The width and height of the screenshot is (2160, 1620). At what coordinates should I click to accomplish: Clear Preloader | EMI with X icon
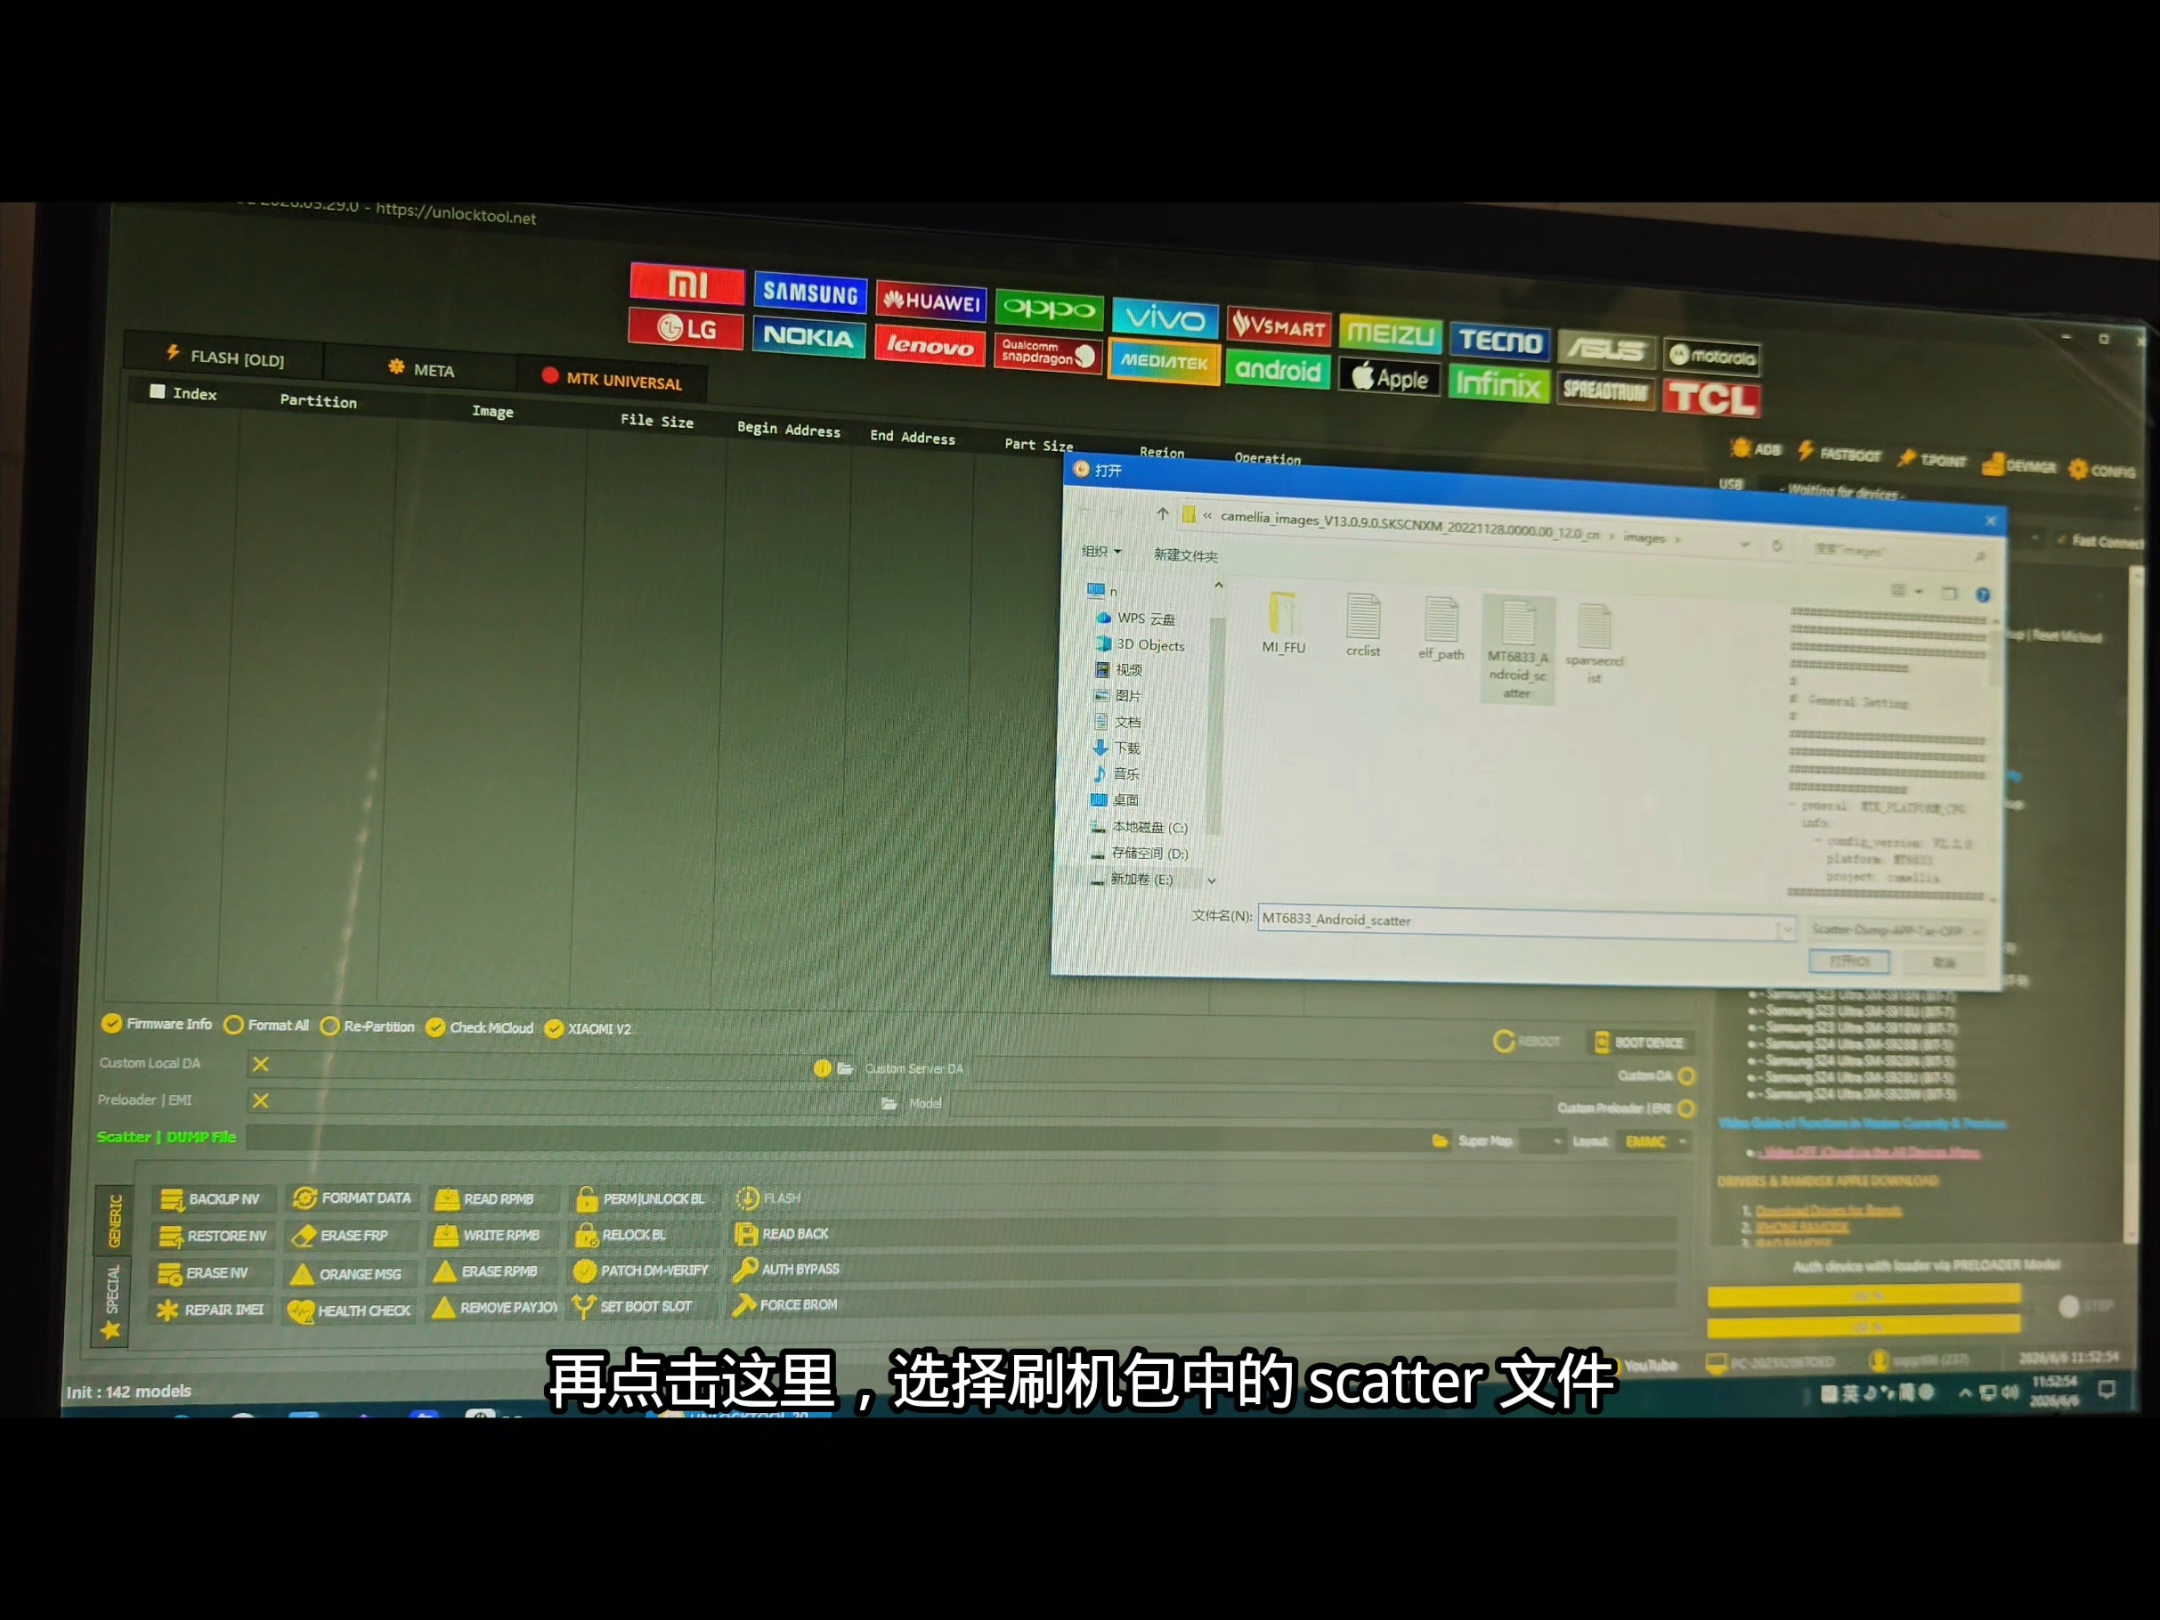pyautogui.click(x=261, y=1101)
